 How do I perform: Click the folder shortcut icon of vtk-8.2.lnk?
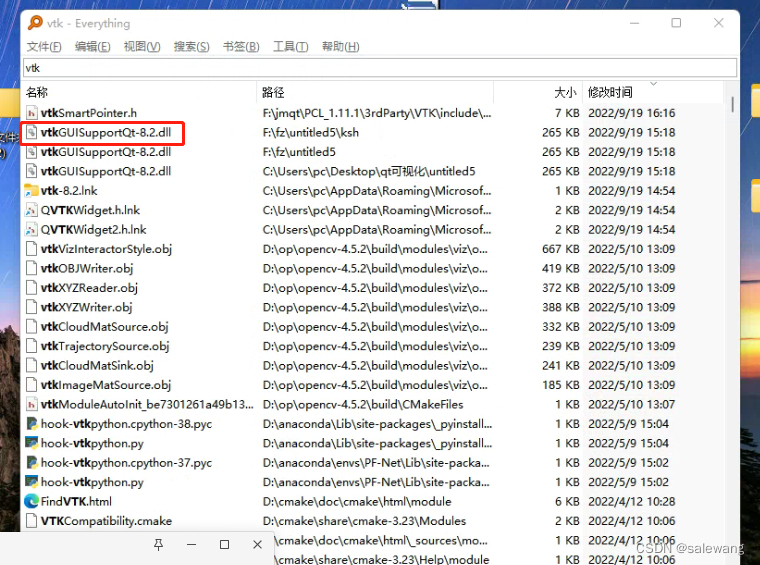click(x=32, y=190)
